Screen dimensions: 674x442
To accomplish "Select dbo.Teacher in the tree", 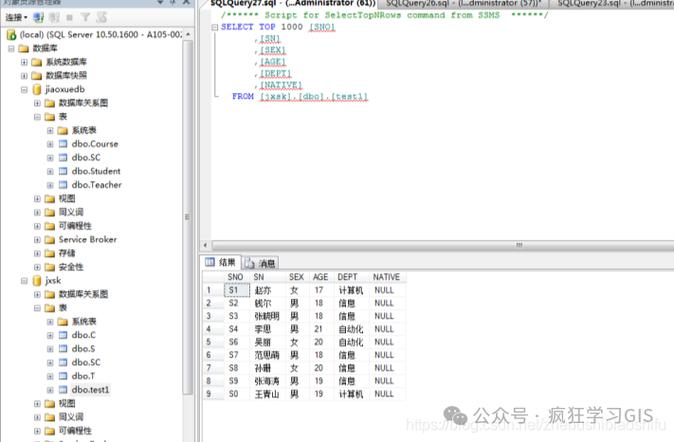I will coord(96,185).
